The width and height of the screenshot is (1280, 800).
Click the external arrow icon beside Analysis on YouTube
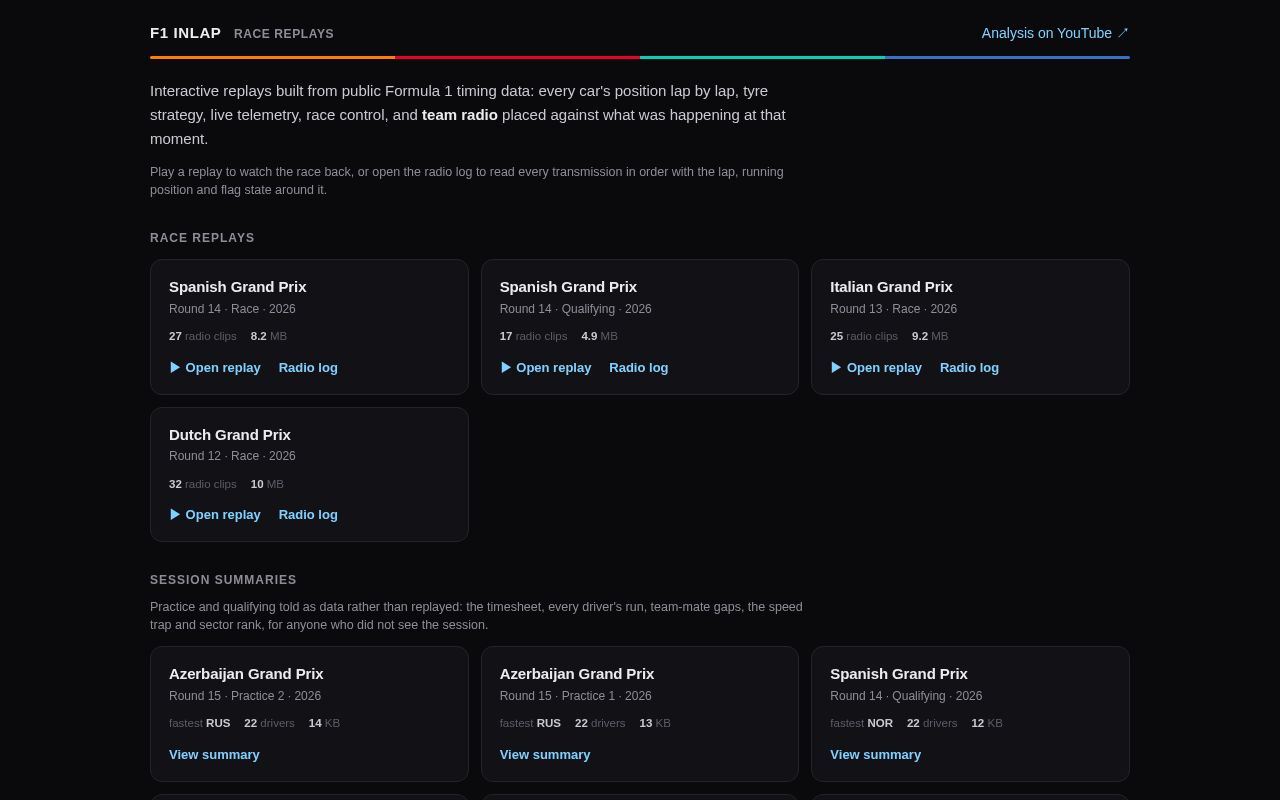1123,33
